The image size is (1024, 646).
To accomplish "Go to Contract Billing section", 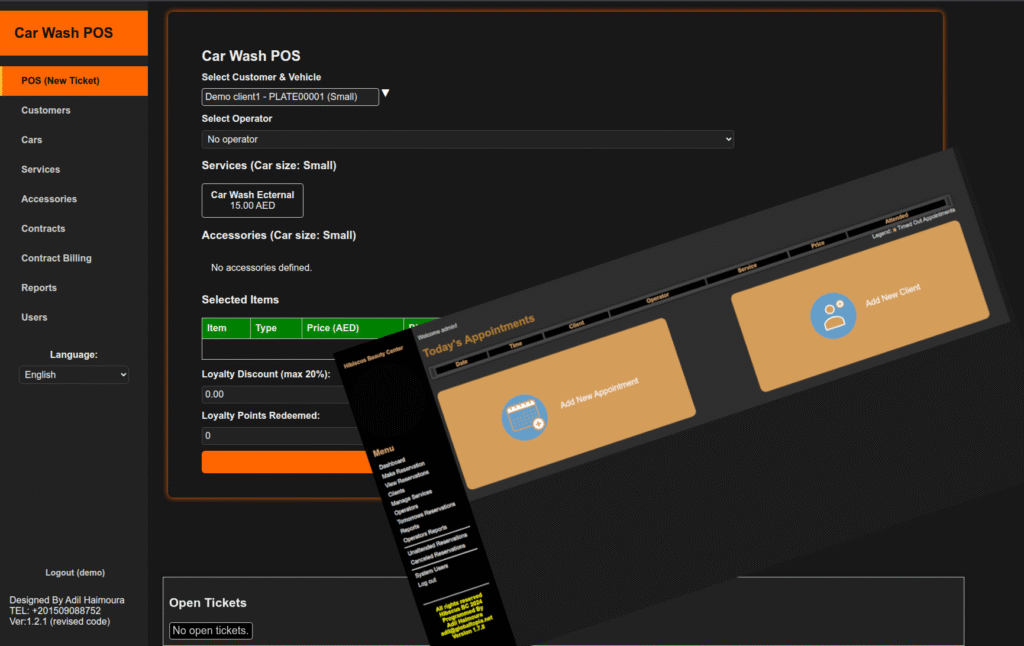I will pos(56,258).
